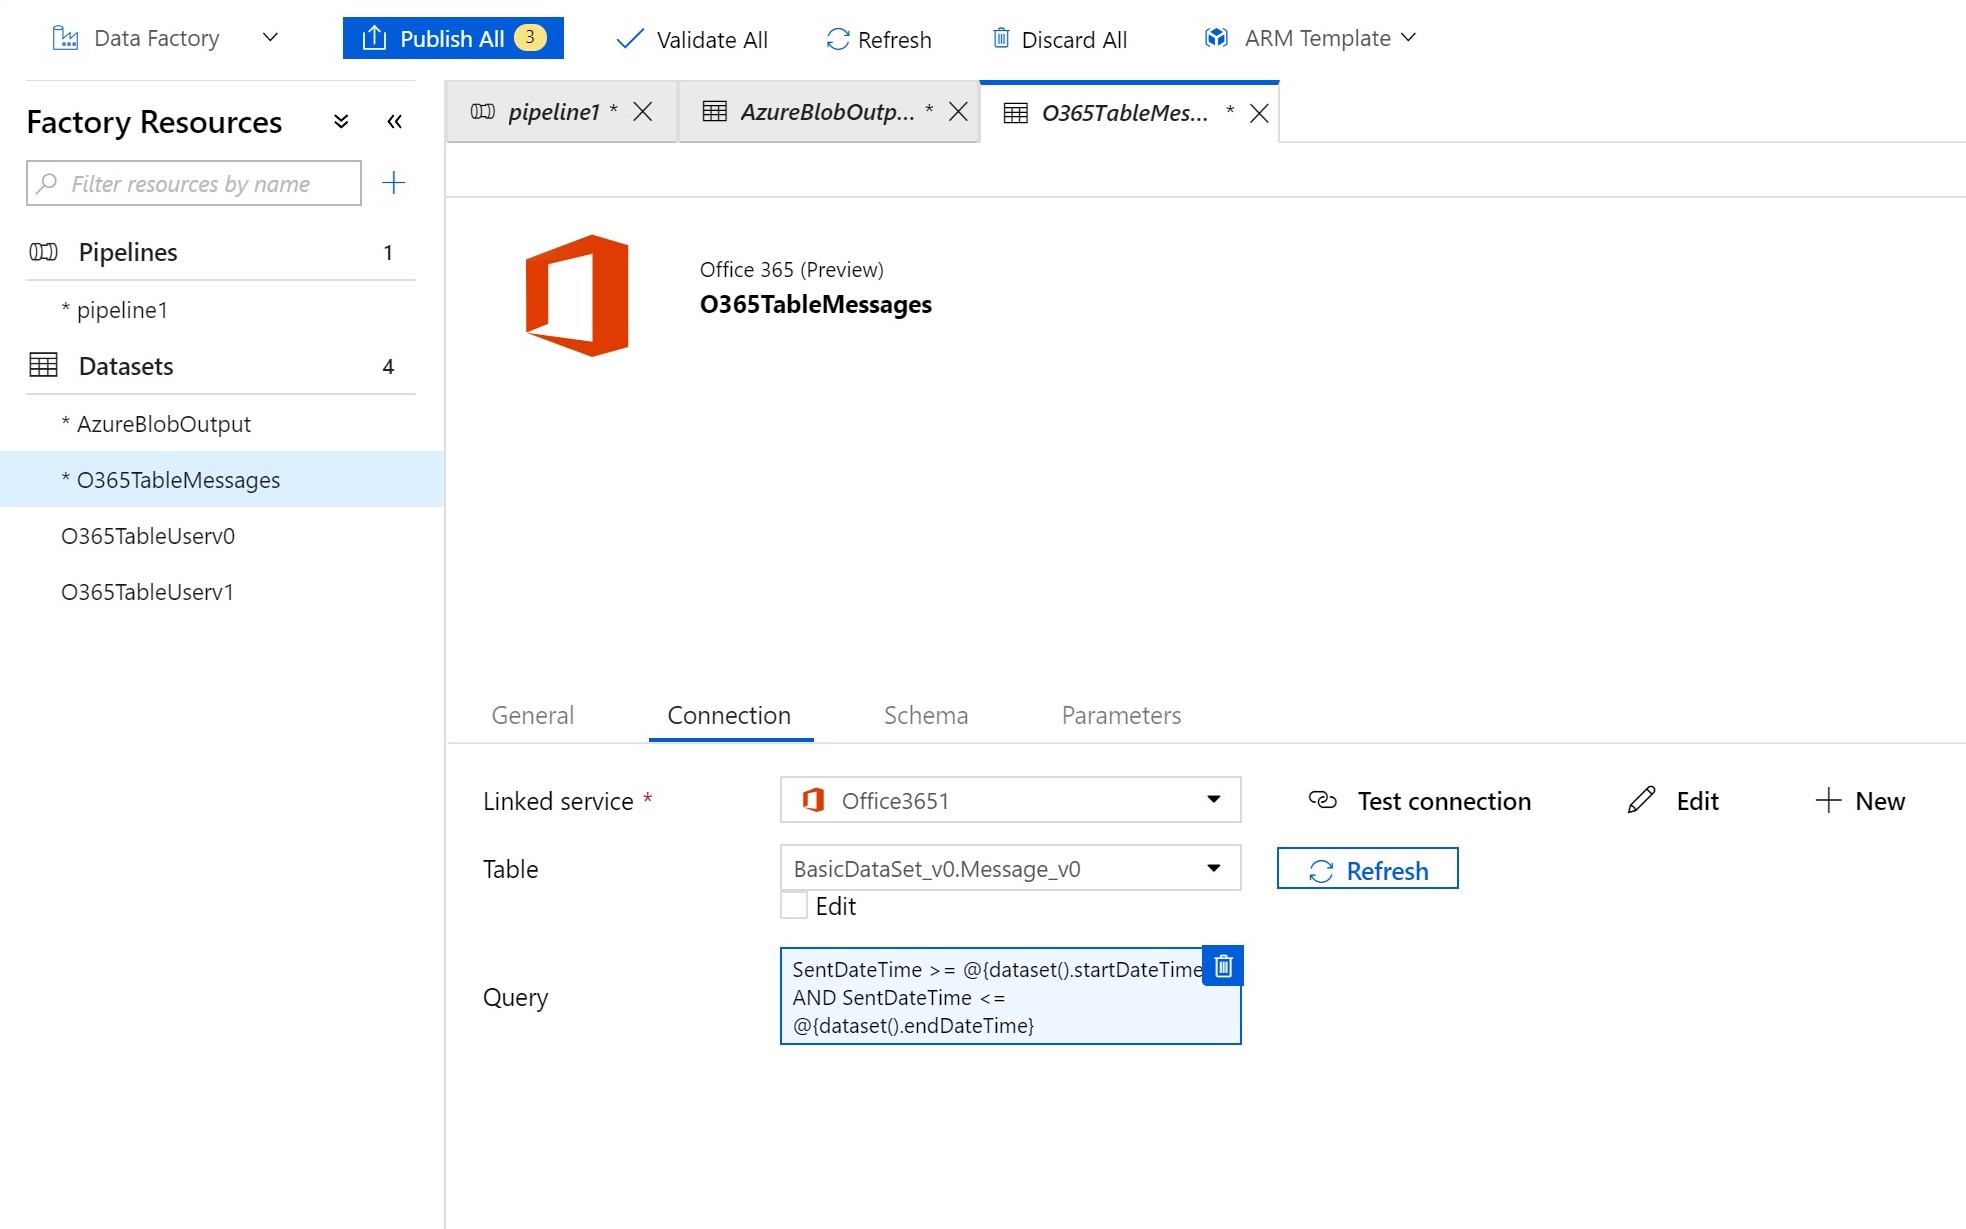Open the Linked service Office3651 dropdown
The image size is (1966, 1229).
tap(1213, 800)
